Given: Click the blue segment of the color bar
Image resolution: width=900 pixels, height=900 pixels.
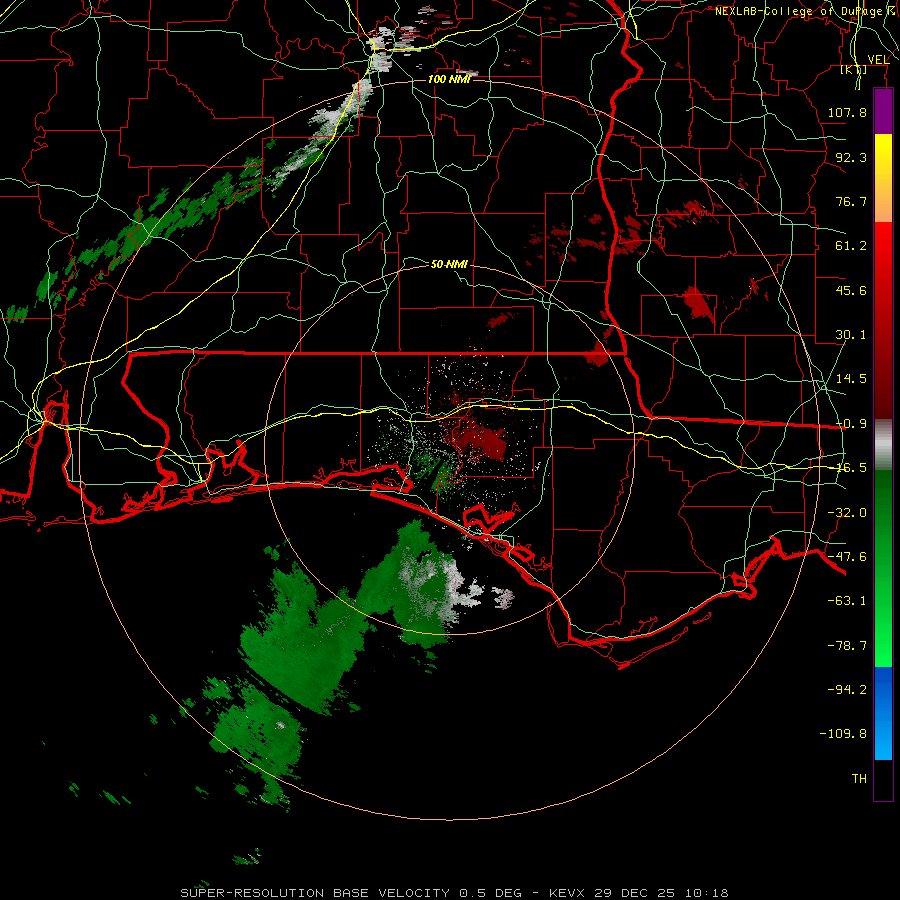Looking at the screenshot, I should pyautogui.click(x=883, y=713).
